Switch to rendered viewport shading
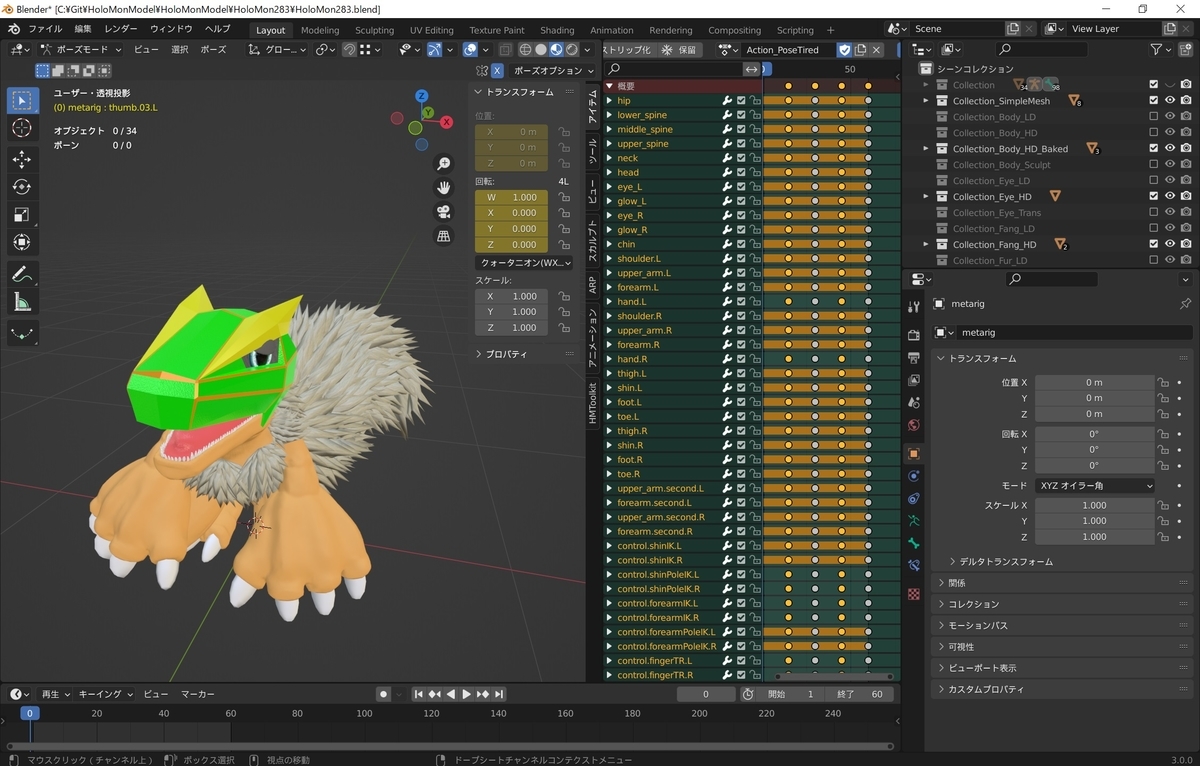 click(572, 49)
